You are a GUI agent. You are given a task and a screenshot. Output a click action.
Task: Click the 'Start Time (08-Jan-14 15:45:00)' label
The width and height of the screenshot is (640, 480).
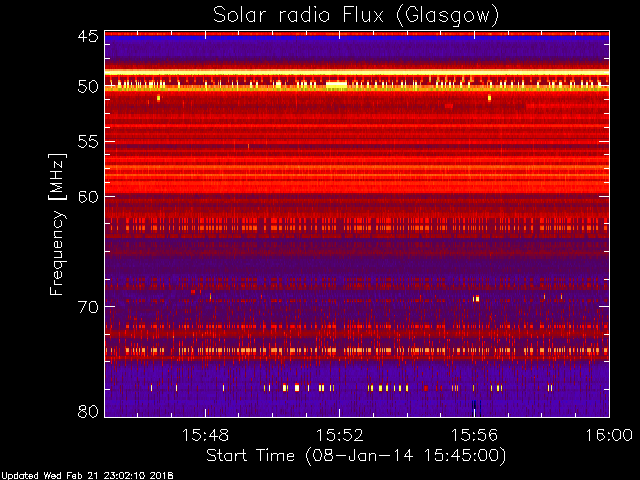(356, 456)
